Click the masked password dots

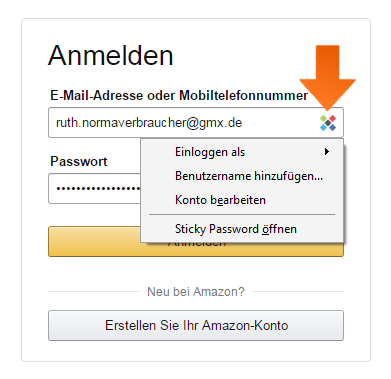98,189
